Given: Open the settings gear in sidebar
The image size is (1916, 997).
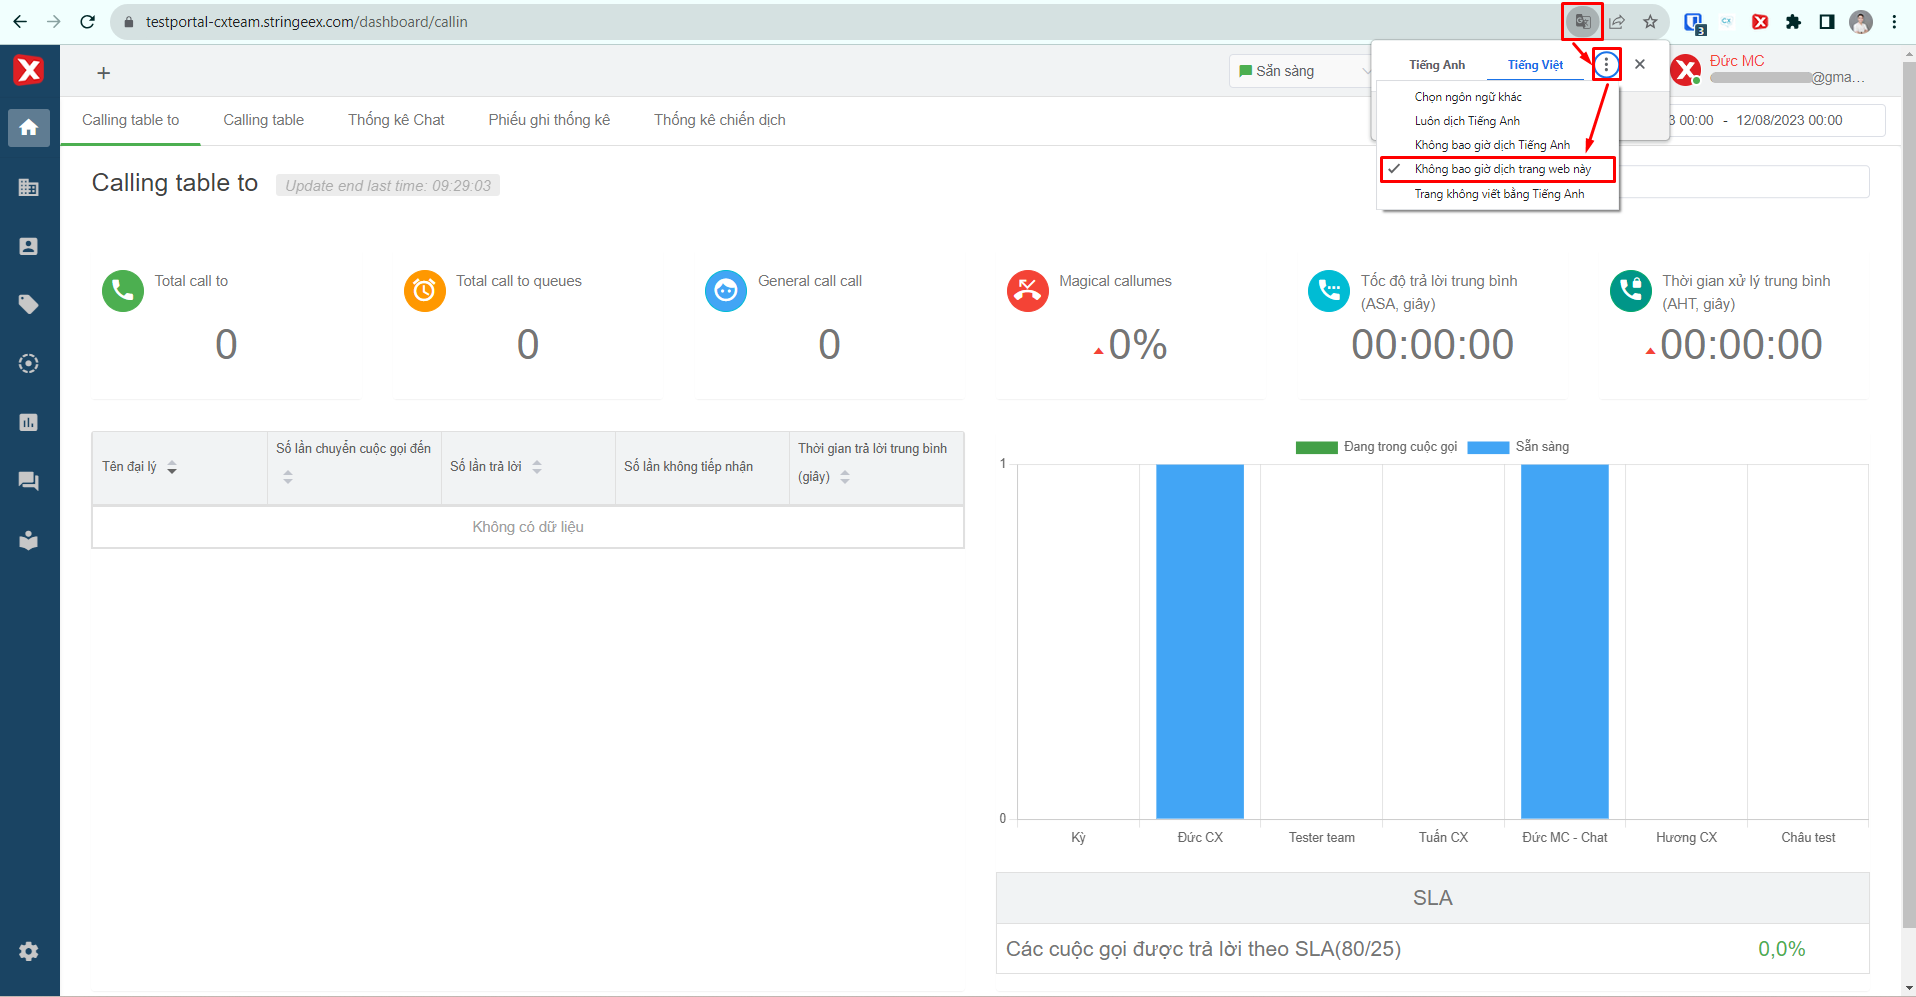Looking at the screenshot, I should (x=29, y=951).
